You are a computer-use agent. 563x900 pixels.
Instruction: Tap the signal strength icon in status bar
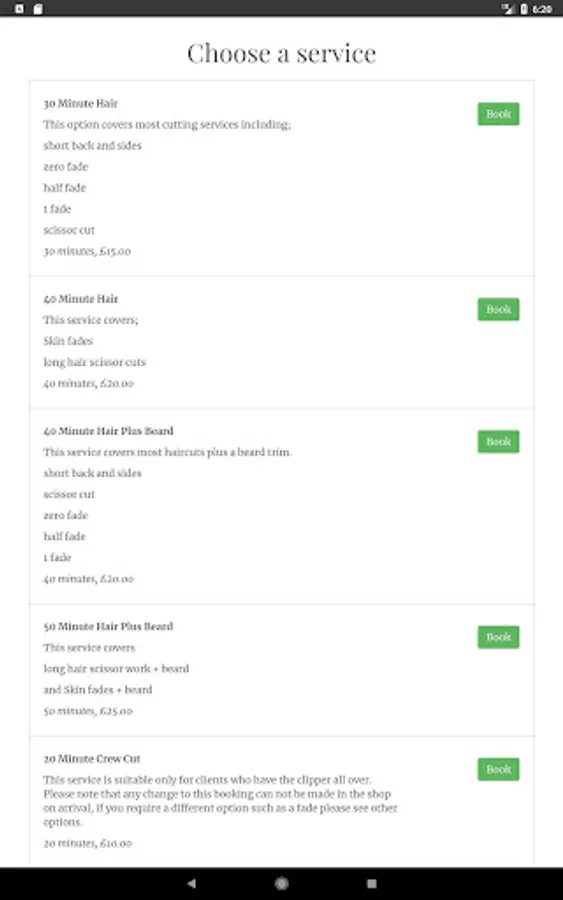pos(508,9)
